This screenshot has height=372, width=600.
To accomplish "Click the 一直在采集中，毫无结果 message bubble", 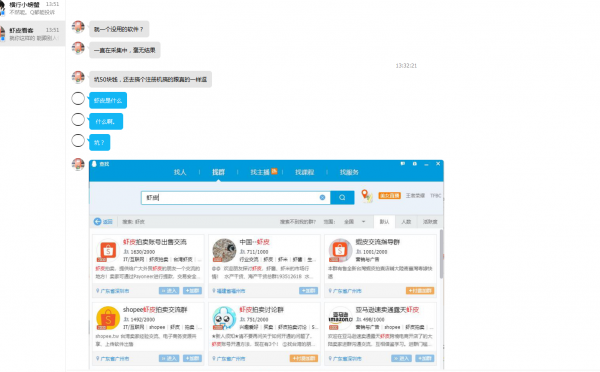I will (x=125, y=50).
